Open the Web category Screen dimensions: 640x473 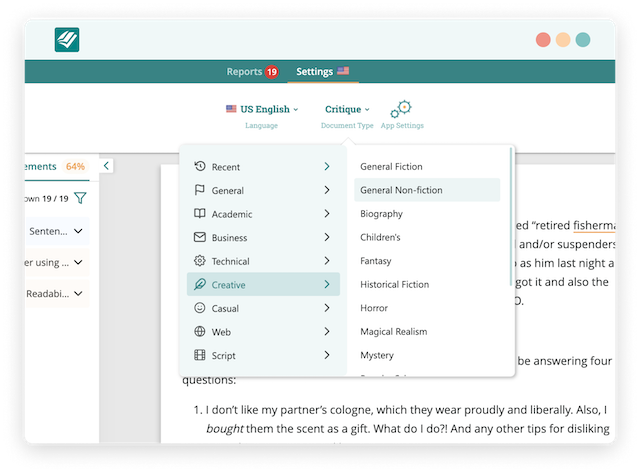263,332
